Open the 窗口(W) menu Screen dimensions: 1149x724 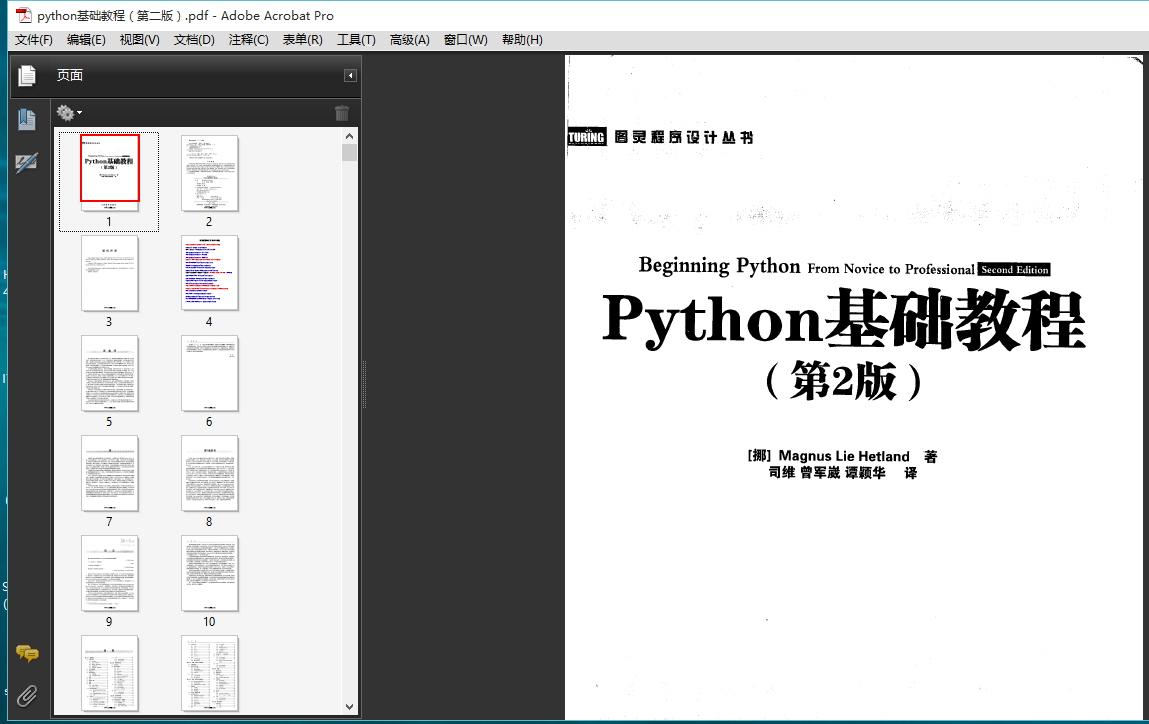click(465, 40)
